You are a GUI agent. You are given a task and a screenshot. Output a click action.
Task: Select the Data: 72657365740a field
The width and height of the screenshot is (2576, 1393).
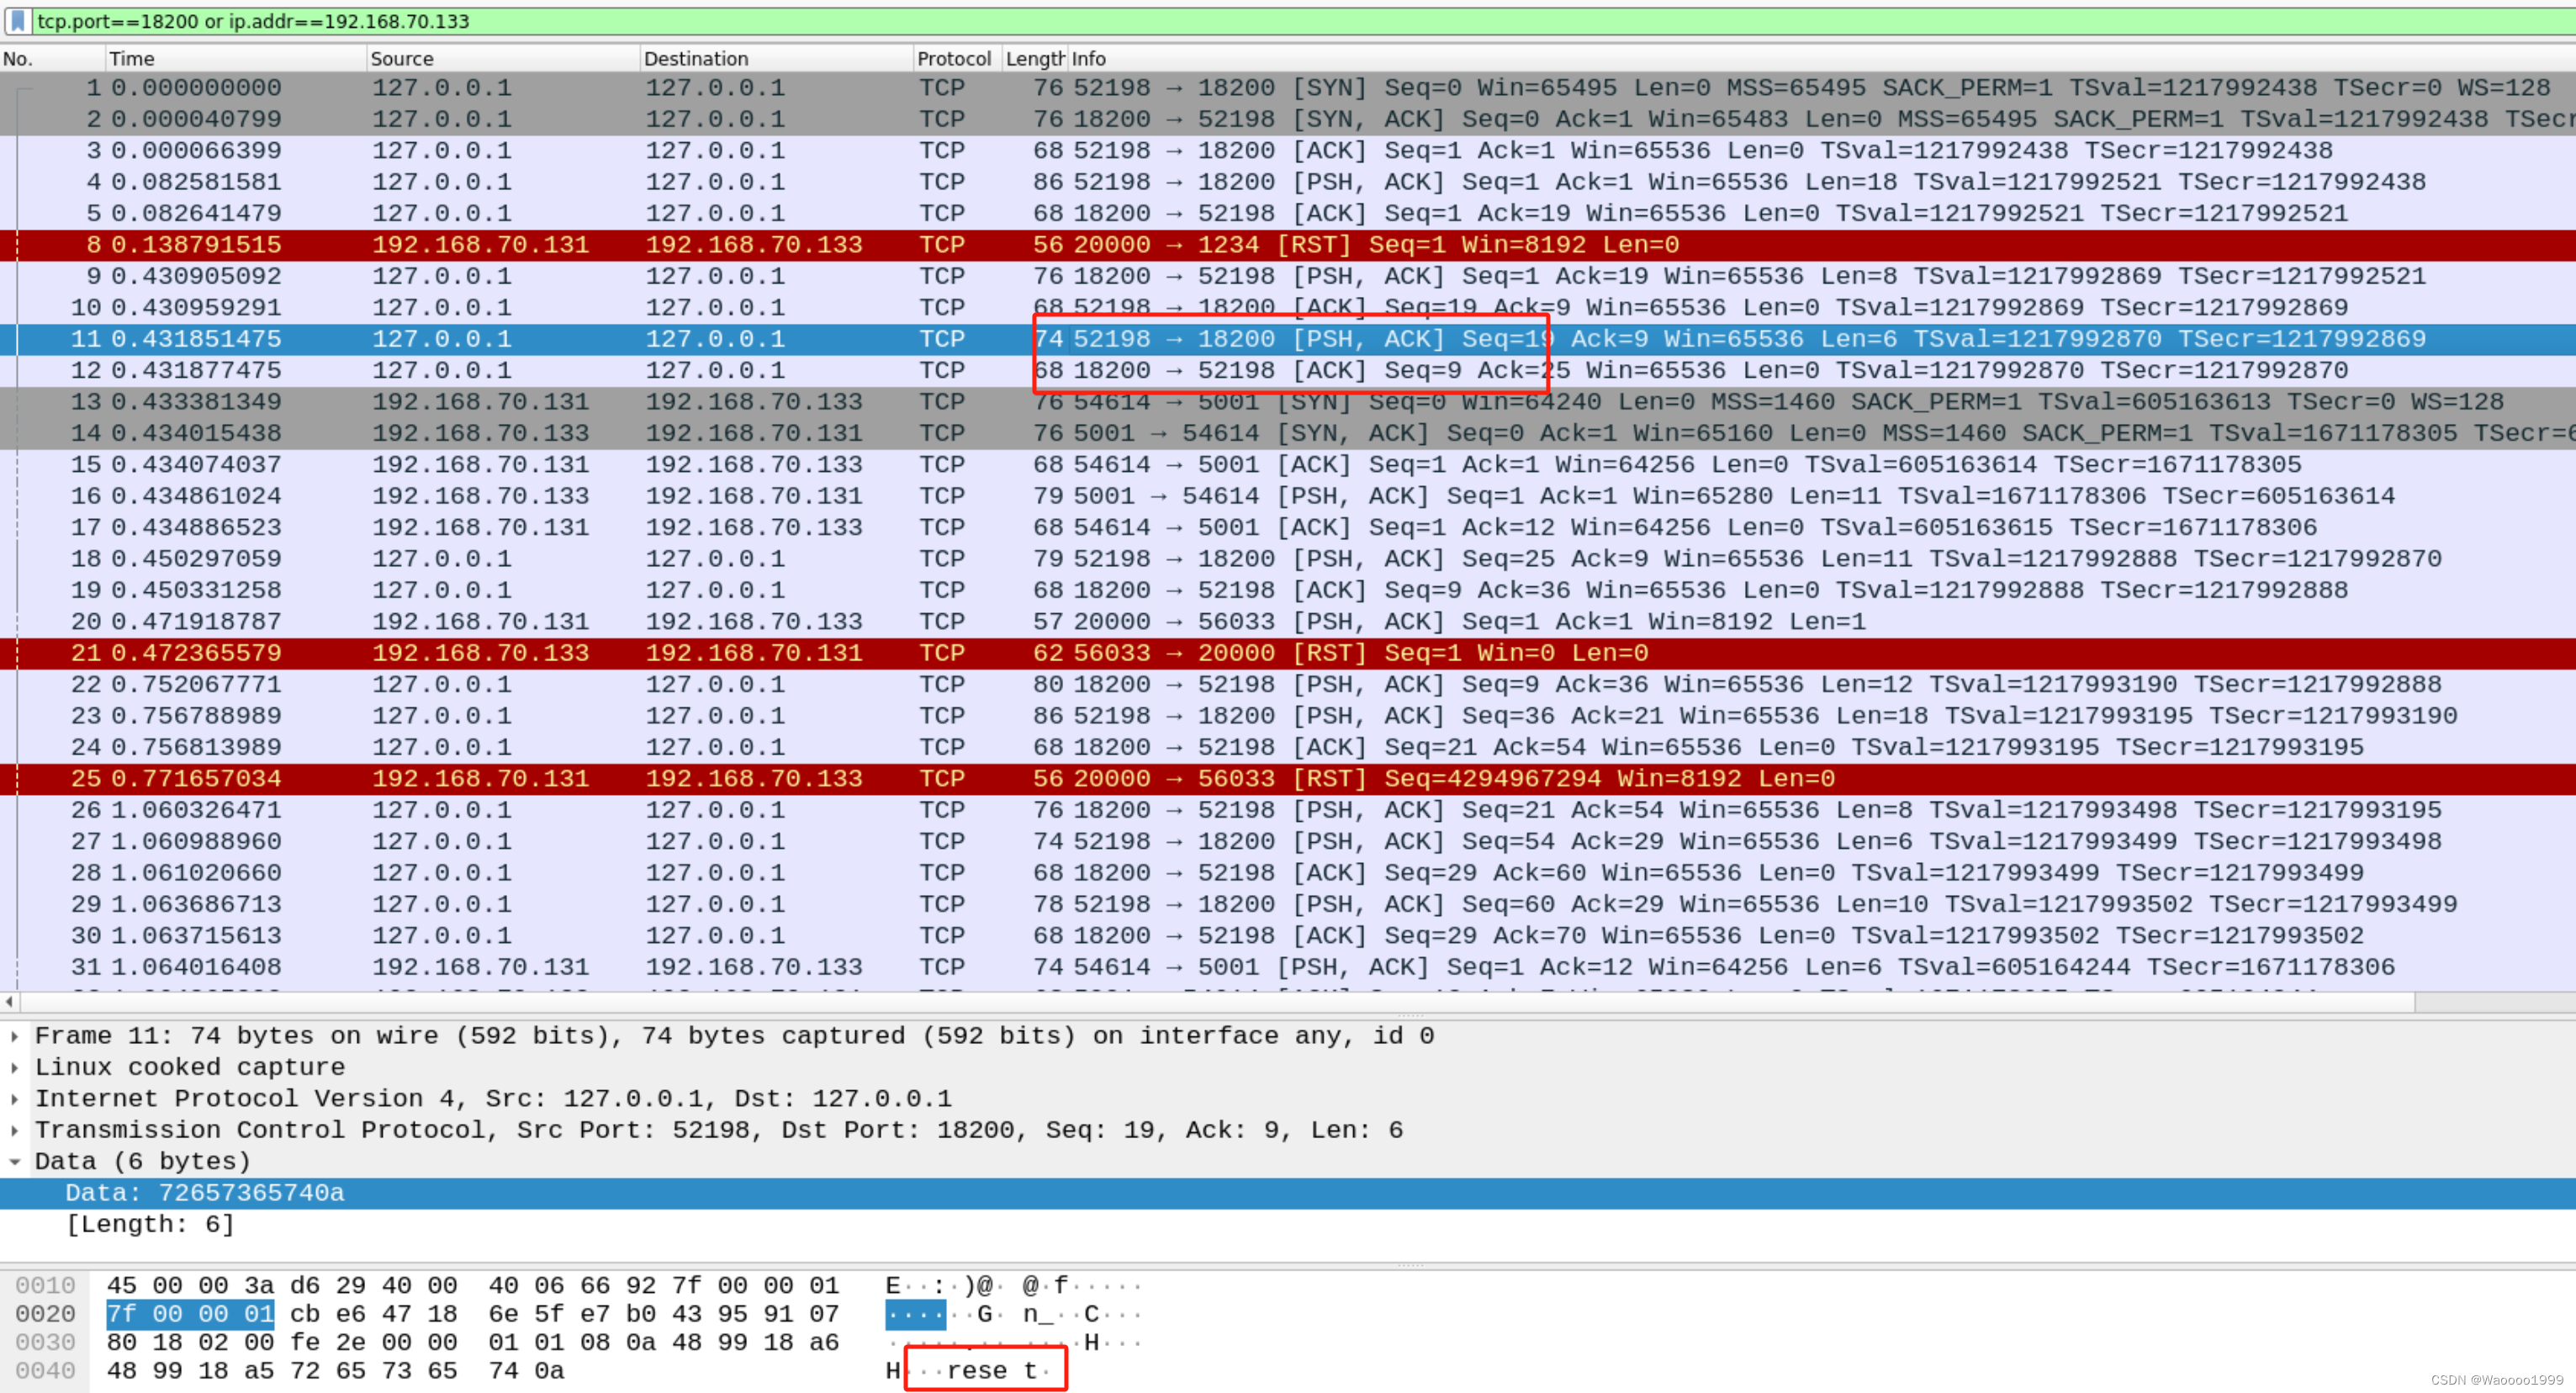pyautogui.click(x=1288, y=1193)
